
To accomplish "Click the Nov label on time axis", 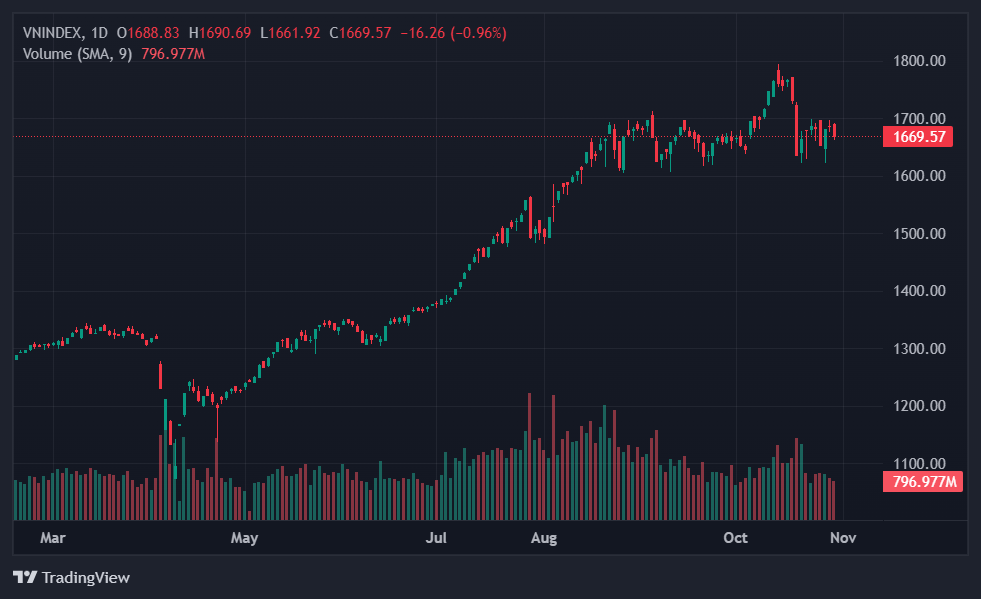I will pyautogui.click(x=843, y=538).
